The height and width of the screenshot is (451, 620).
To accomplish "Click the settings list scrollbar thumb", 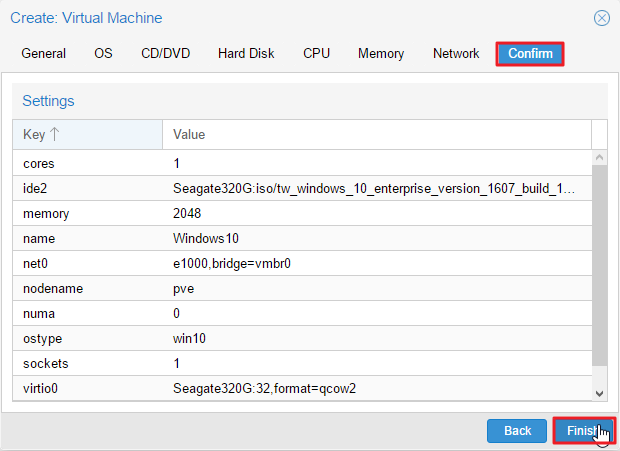I will click(599, 265).
